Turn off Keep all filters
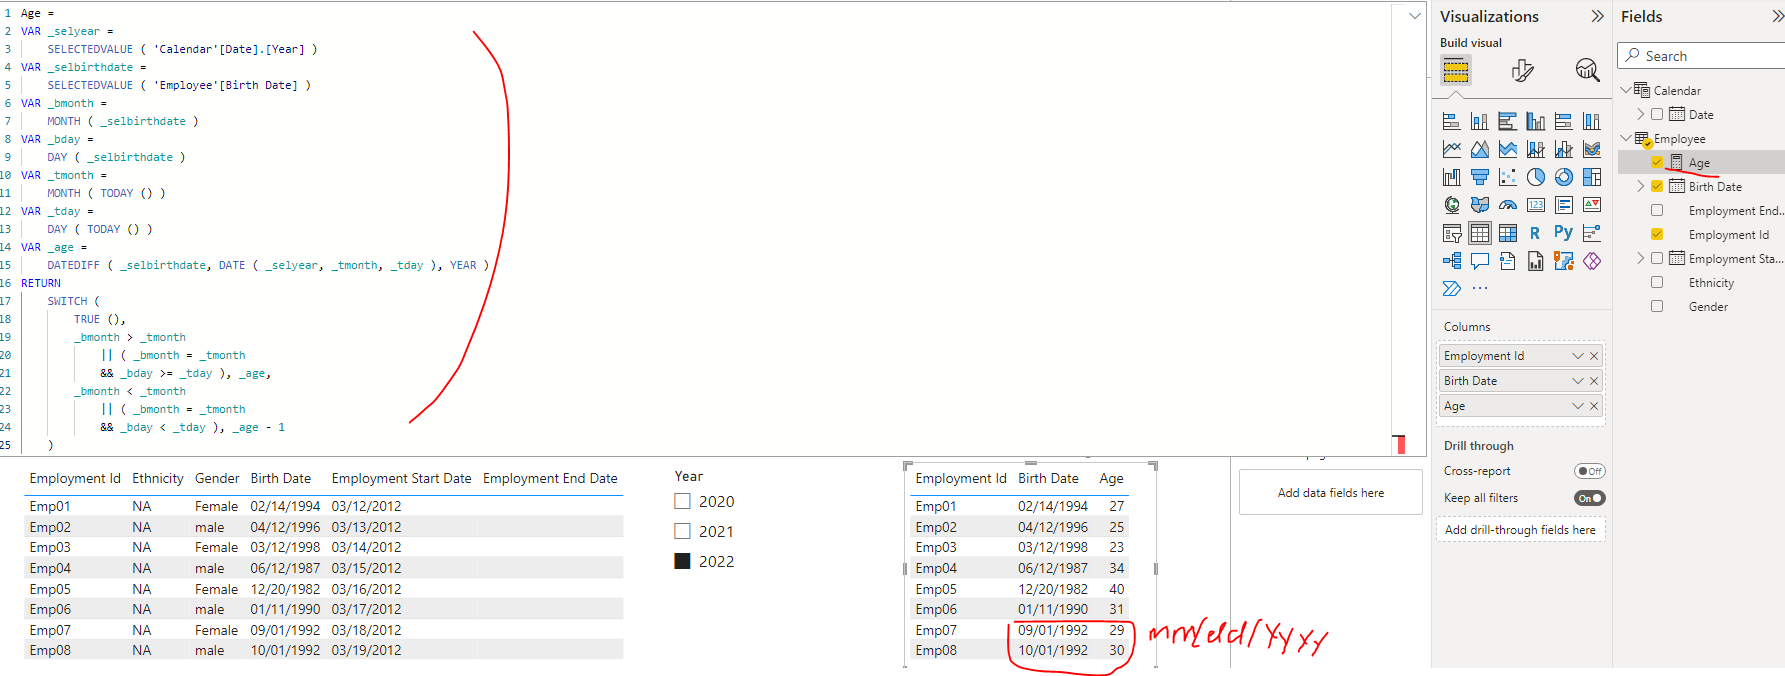Image resolution: width=1785 pixels, height=676 pixels. pos(1589,498)
